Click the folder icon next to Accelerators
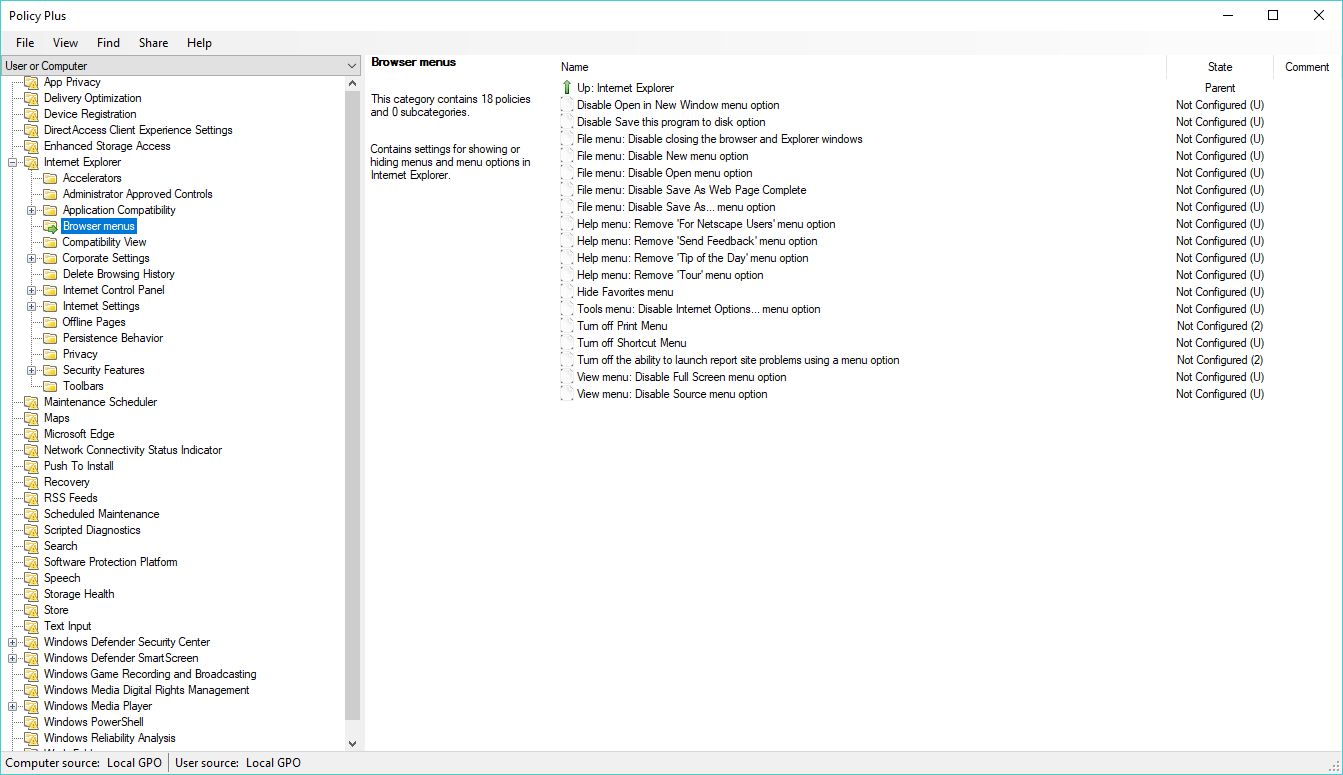This screenshot has width=1343, height=775. click(x=50, y=178)
